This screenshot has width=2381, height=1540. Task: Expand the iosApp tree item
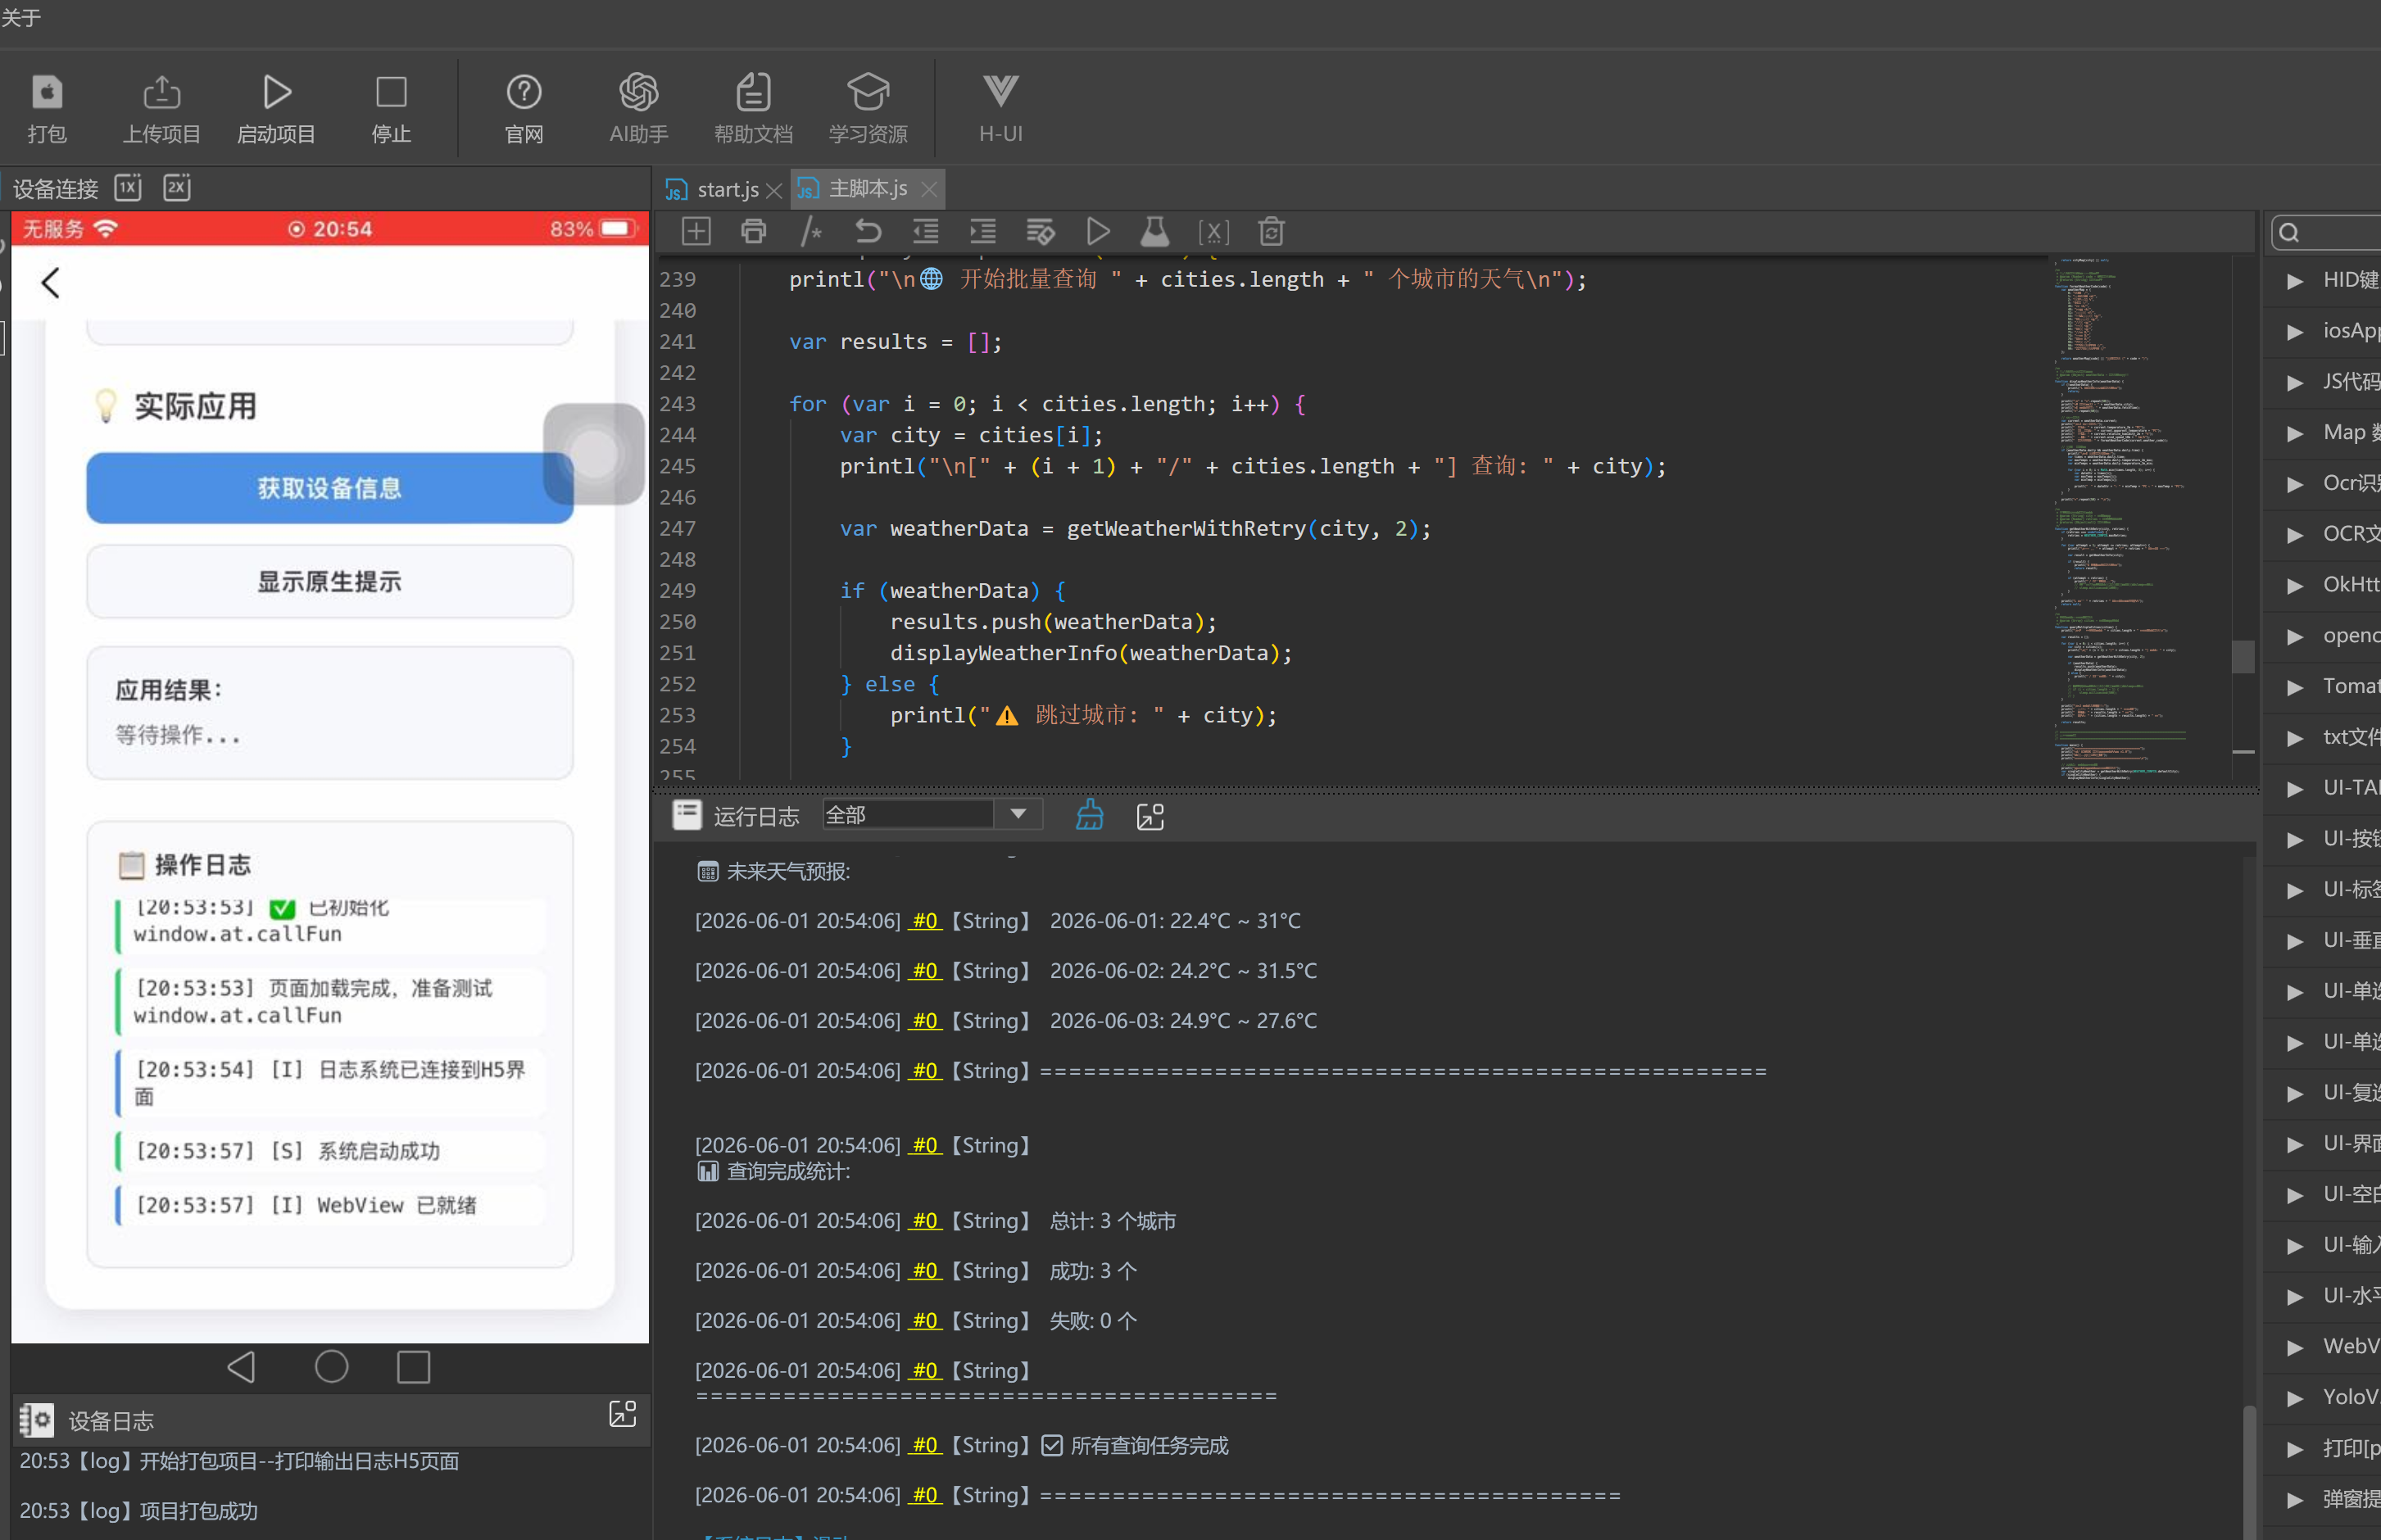[x=2295, y=332]
